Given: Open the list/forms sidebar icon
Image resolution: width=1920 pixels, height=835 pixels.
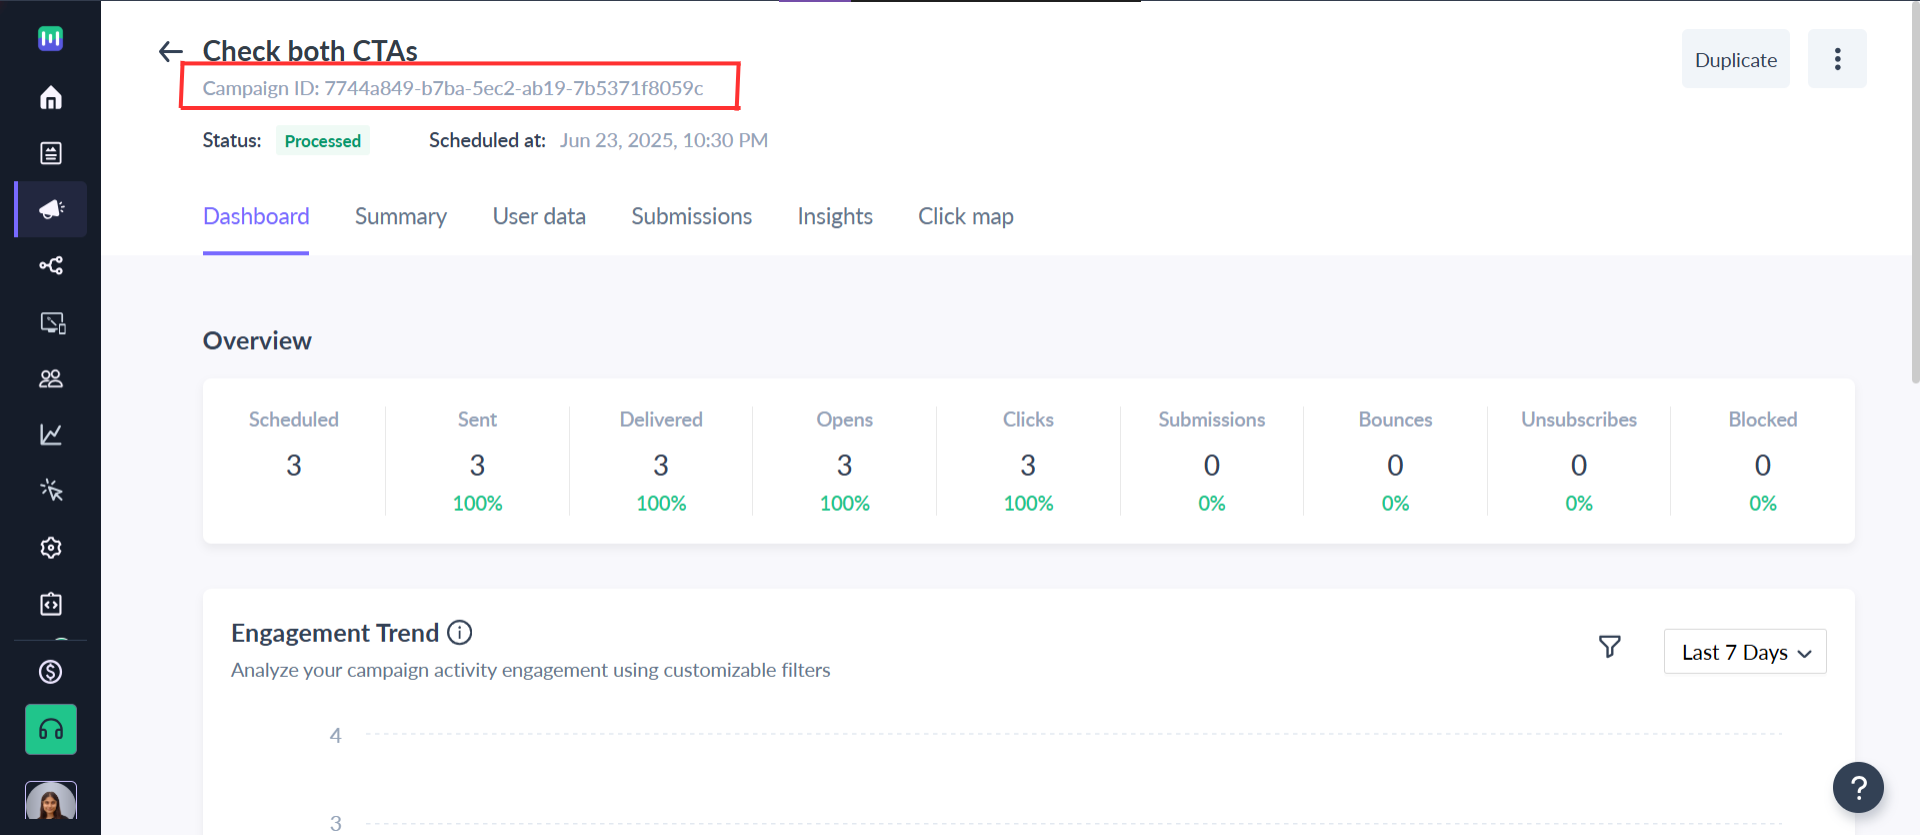Looking at the screenshot, I should 51,153.
